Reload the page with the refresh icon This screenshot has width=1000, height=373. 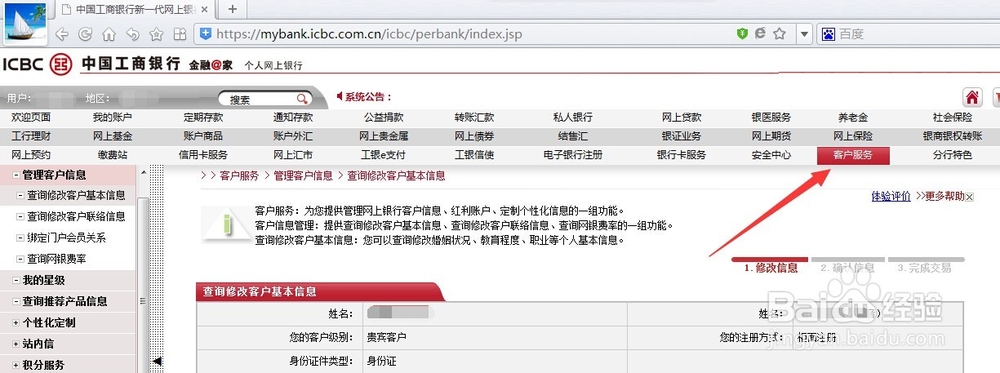pyautogui.click(x=85, y=34)
